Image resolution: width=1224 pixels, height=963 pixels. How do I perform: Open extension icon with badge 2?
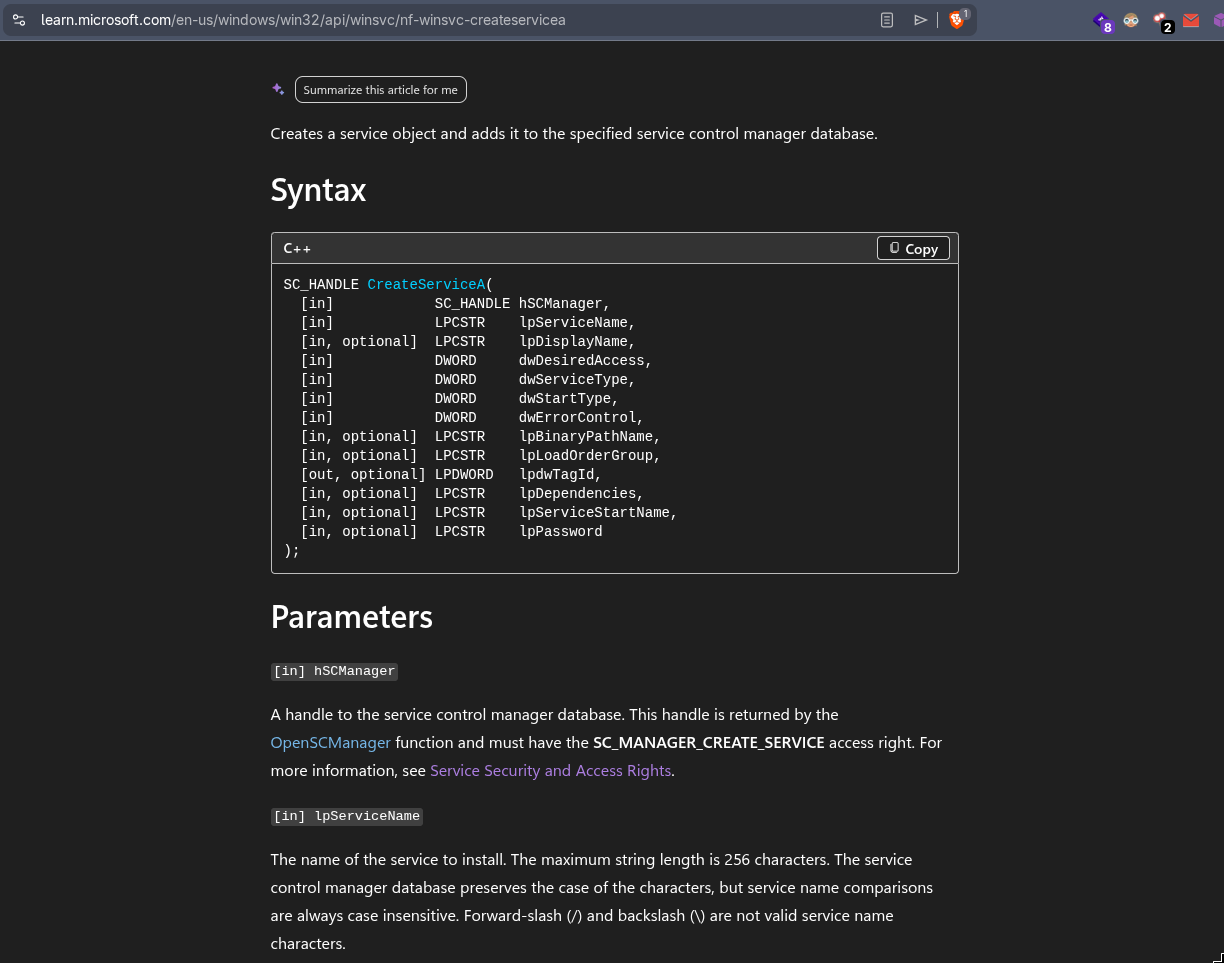click(x=1162, y=21)
